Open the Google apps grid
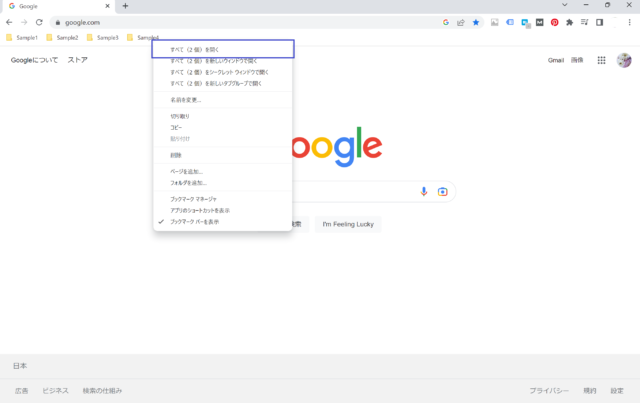This screenshot has height=403, width=640. [601, 60]
